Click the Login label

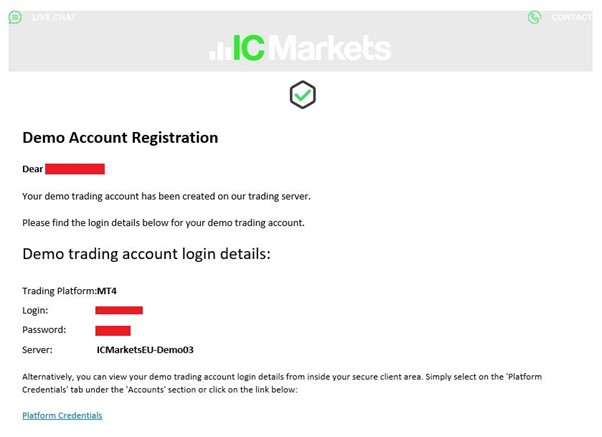click(x=35, y=311)
